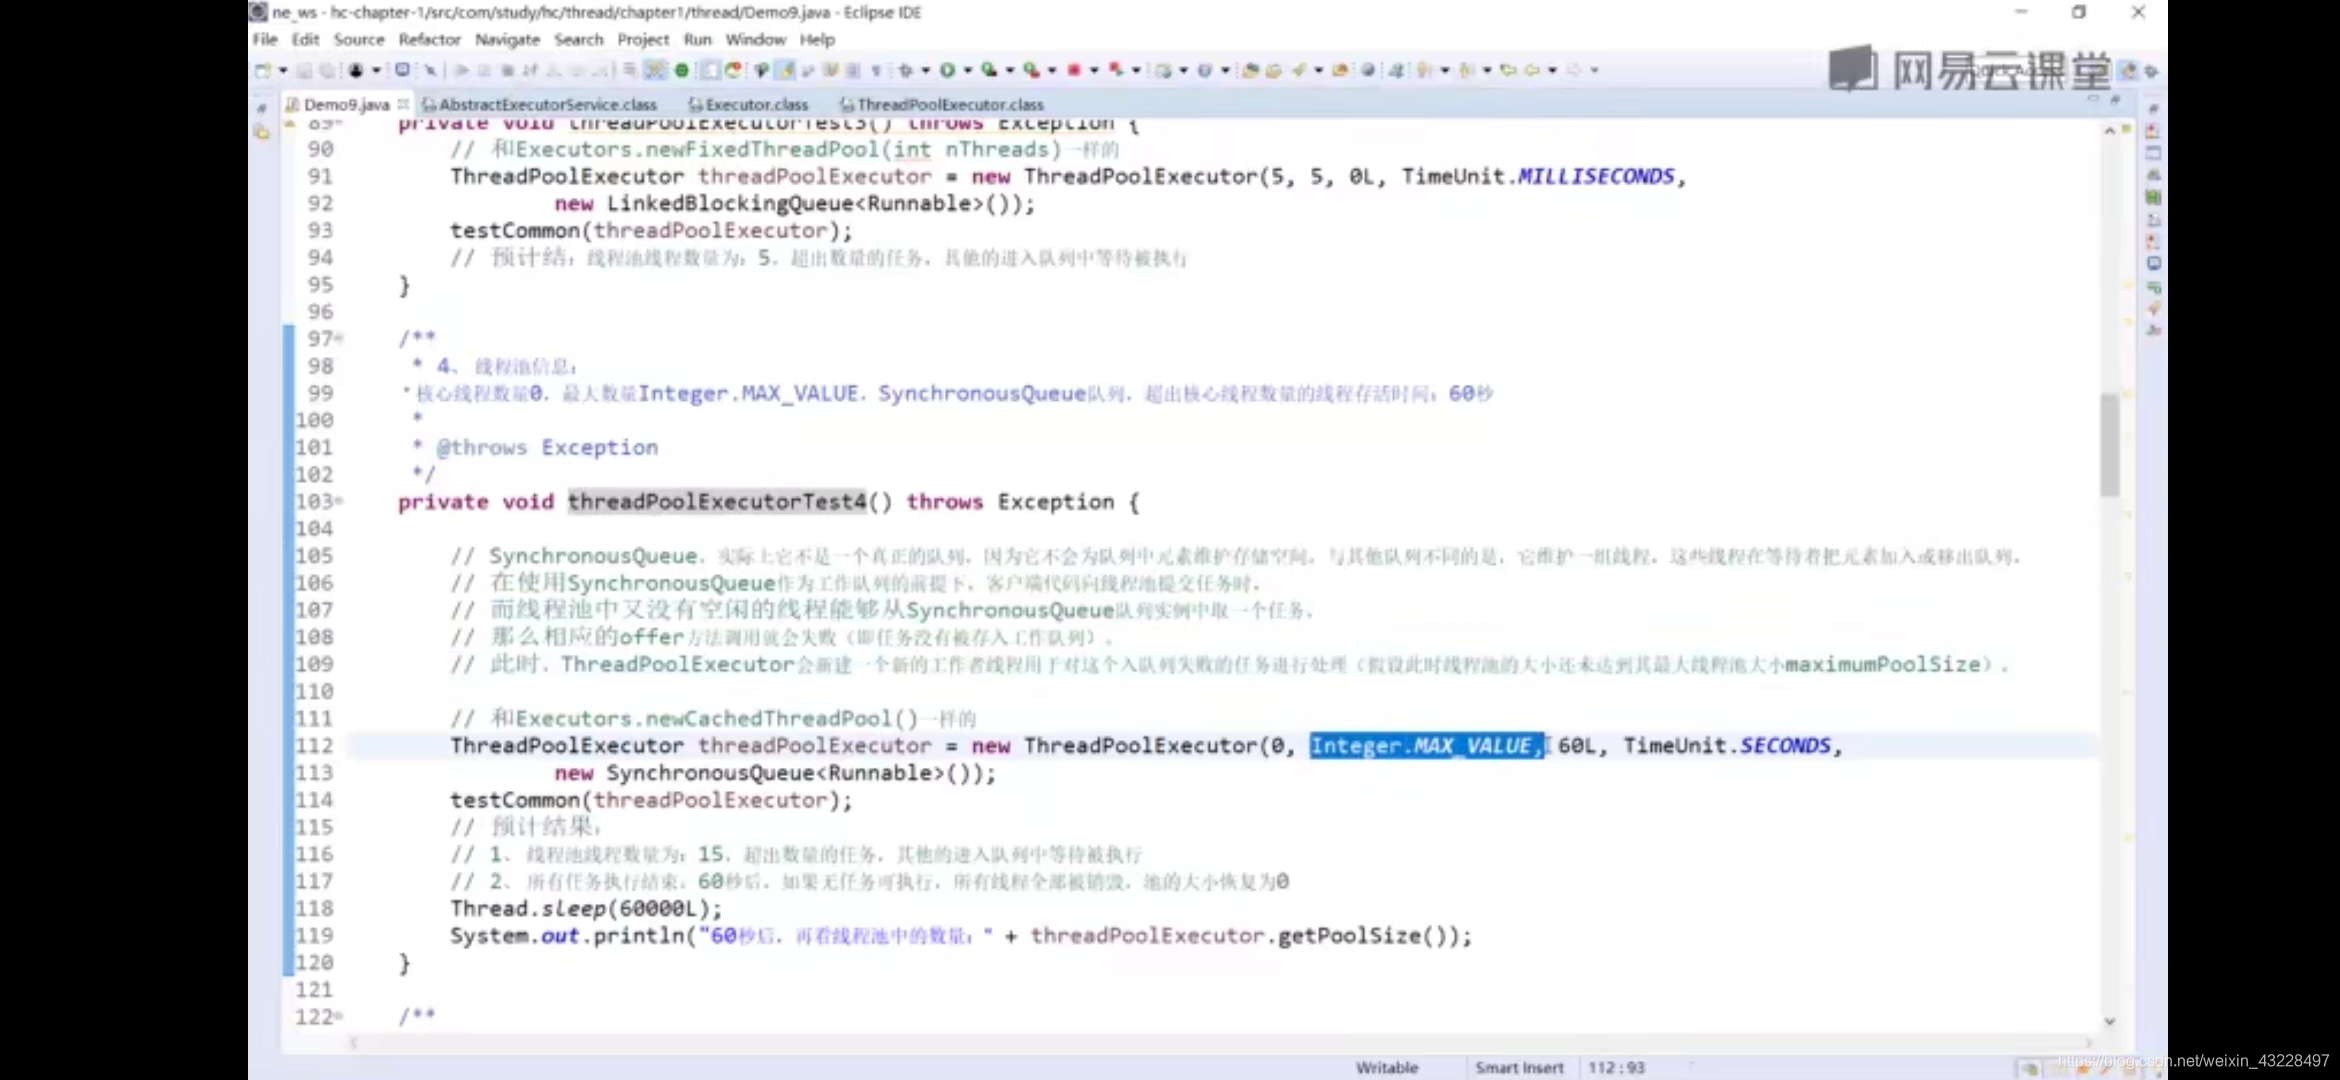This screenshot has width=2340, height=1080.
Task: Click the Restore Package Explorer icon in left trim
Action: 262,108
